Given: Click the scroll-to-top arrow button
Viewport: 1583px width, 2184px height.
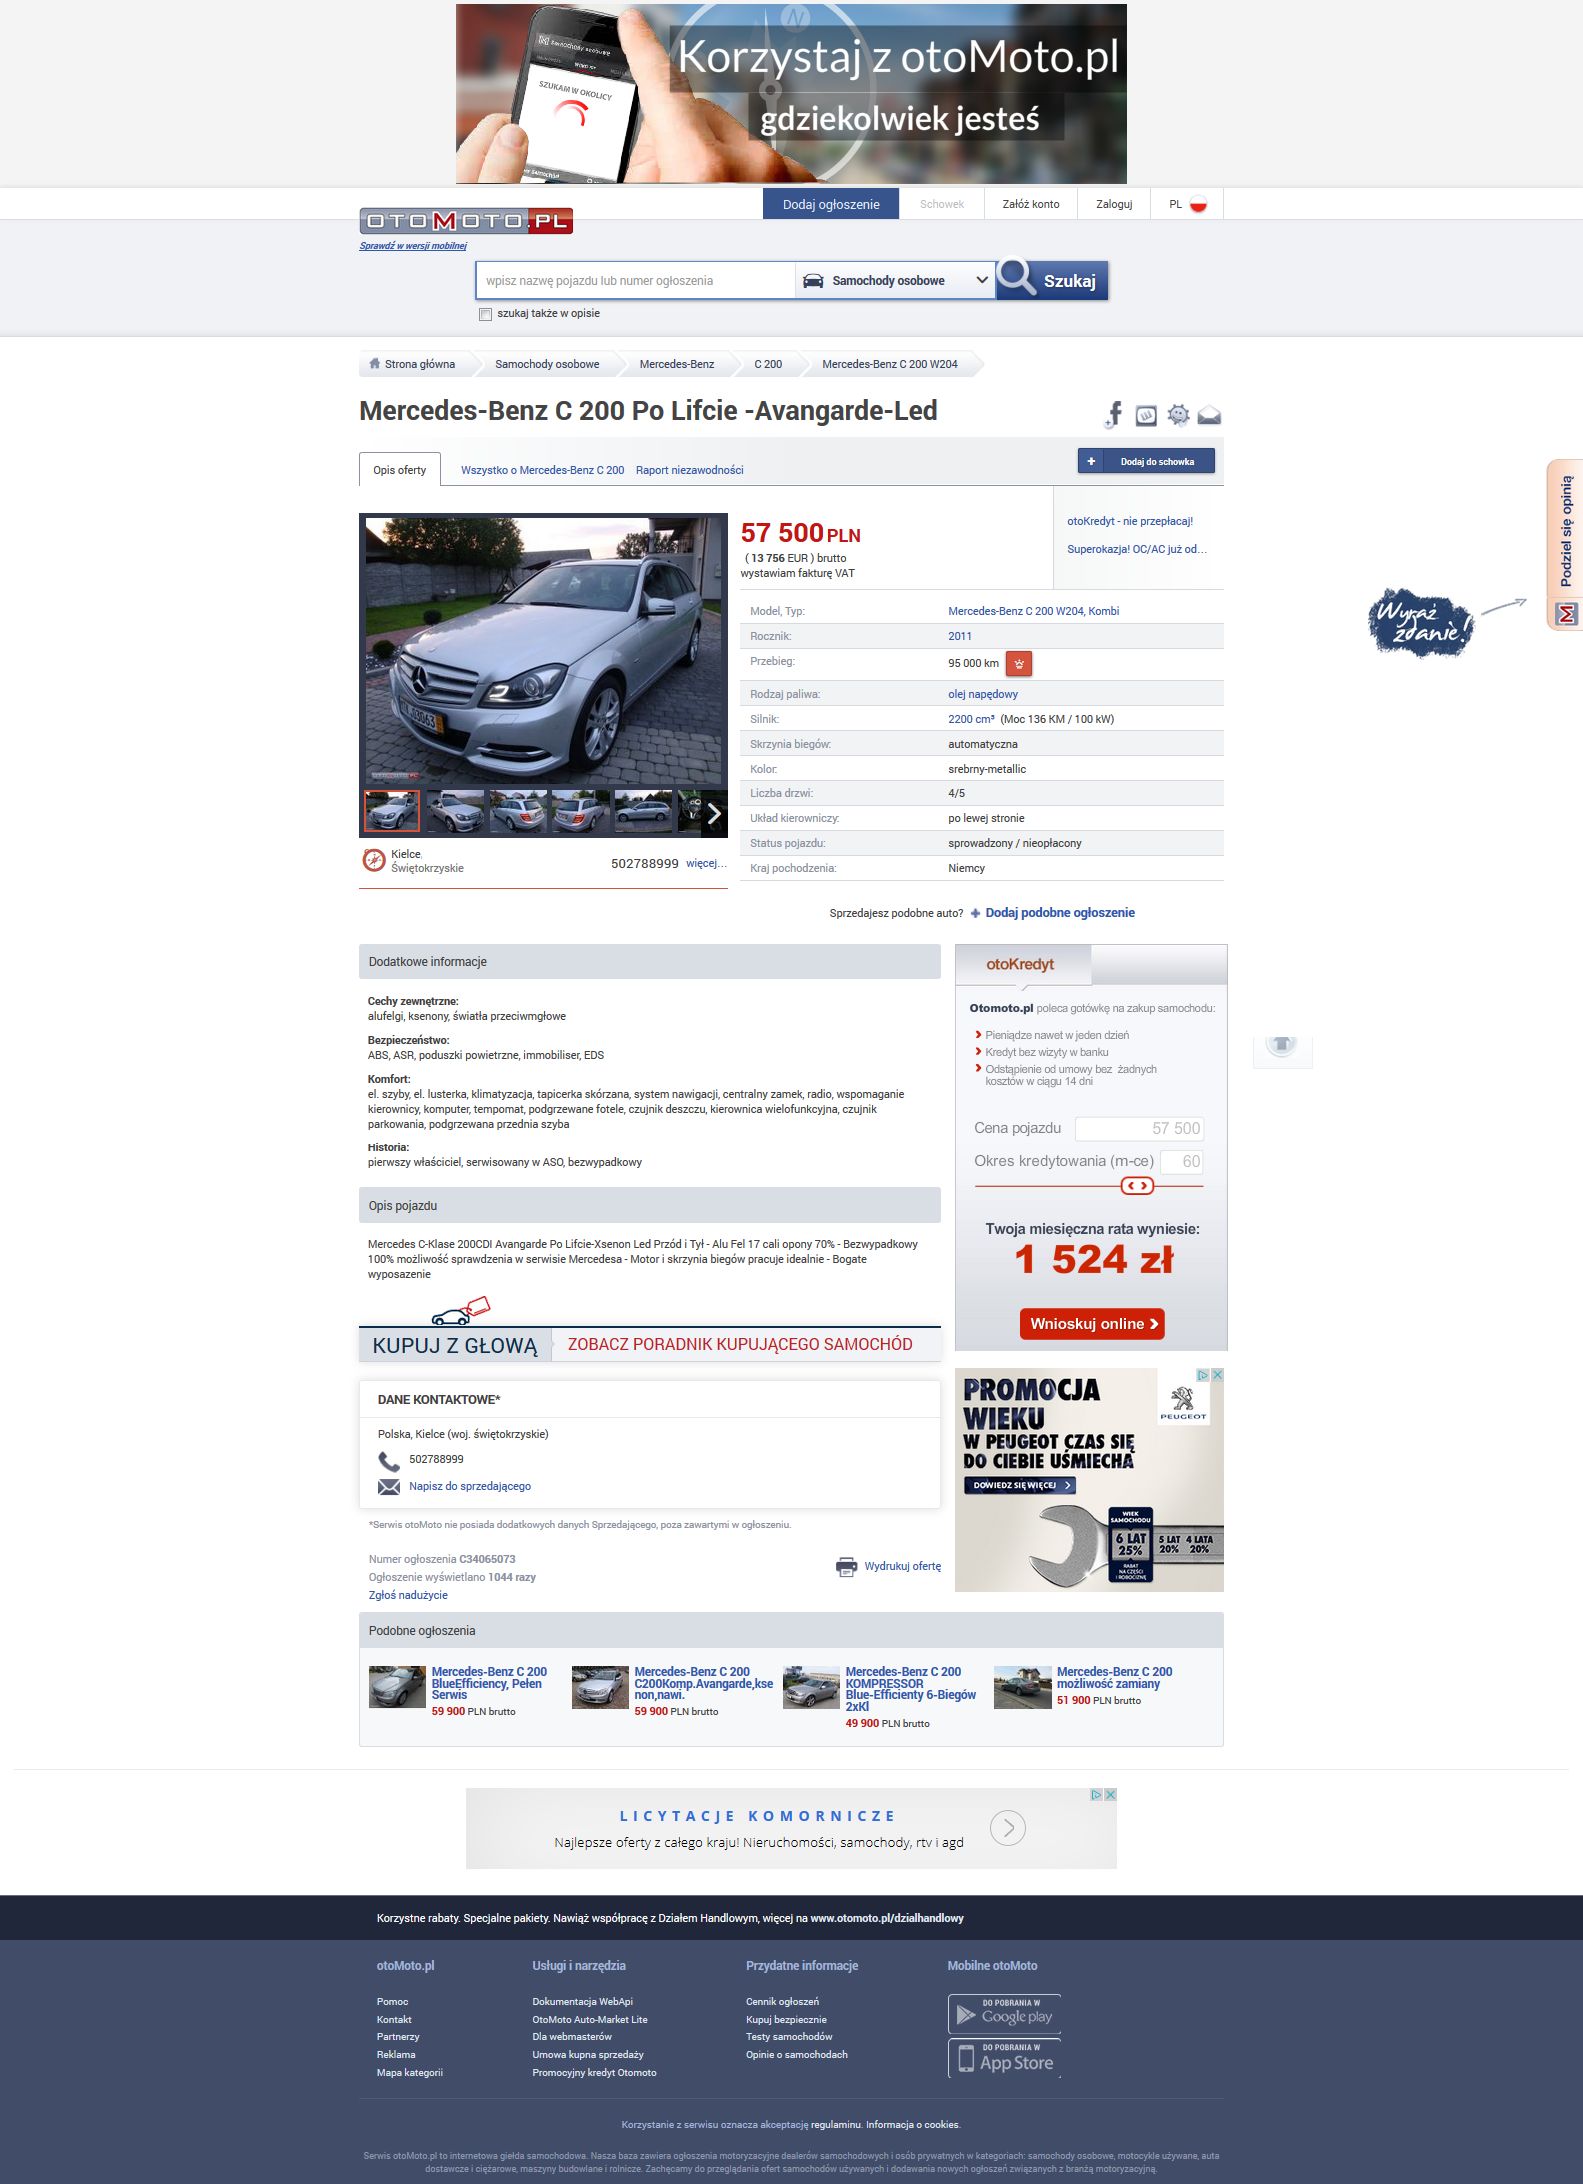Looking at the screenshot, I should tap(1282, 1047).
